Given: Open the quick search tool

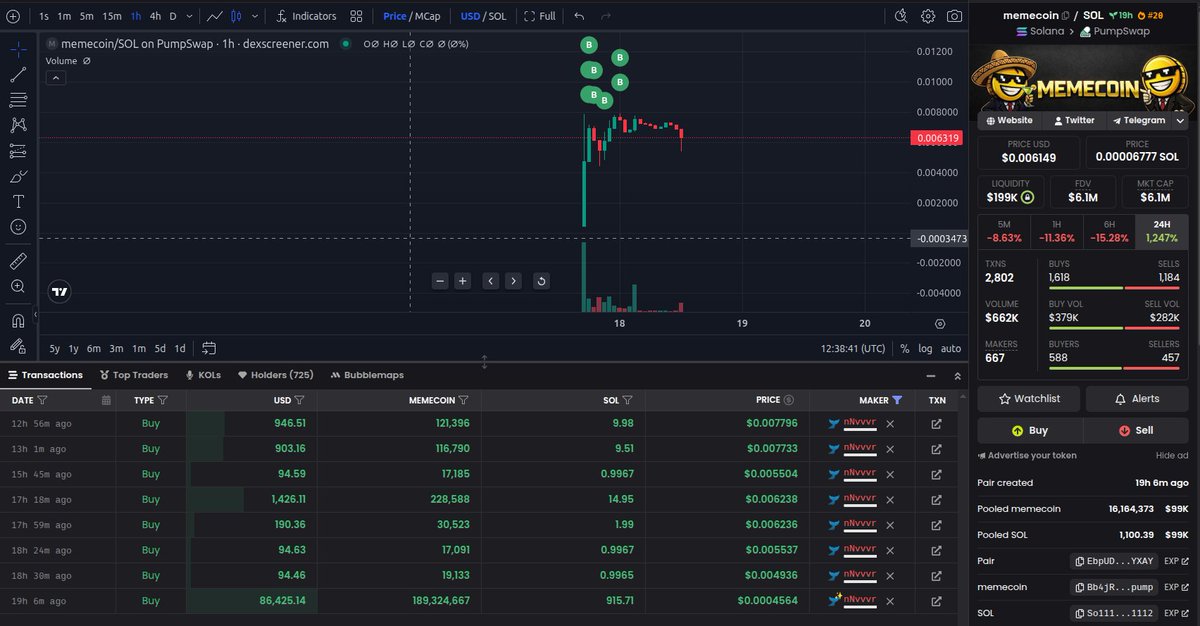Looking at the screenshot, I should [x=901, y=16].
